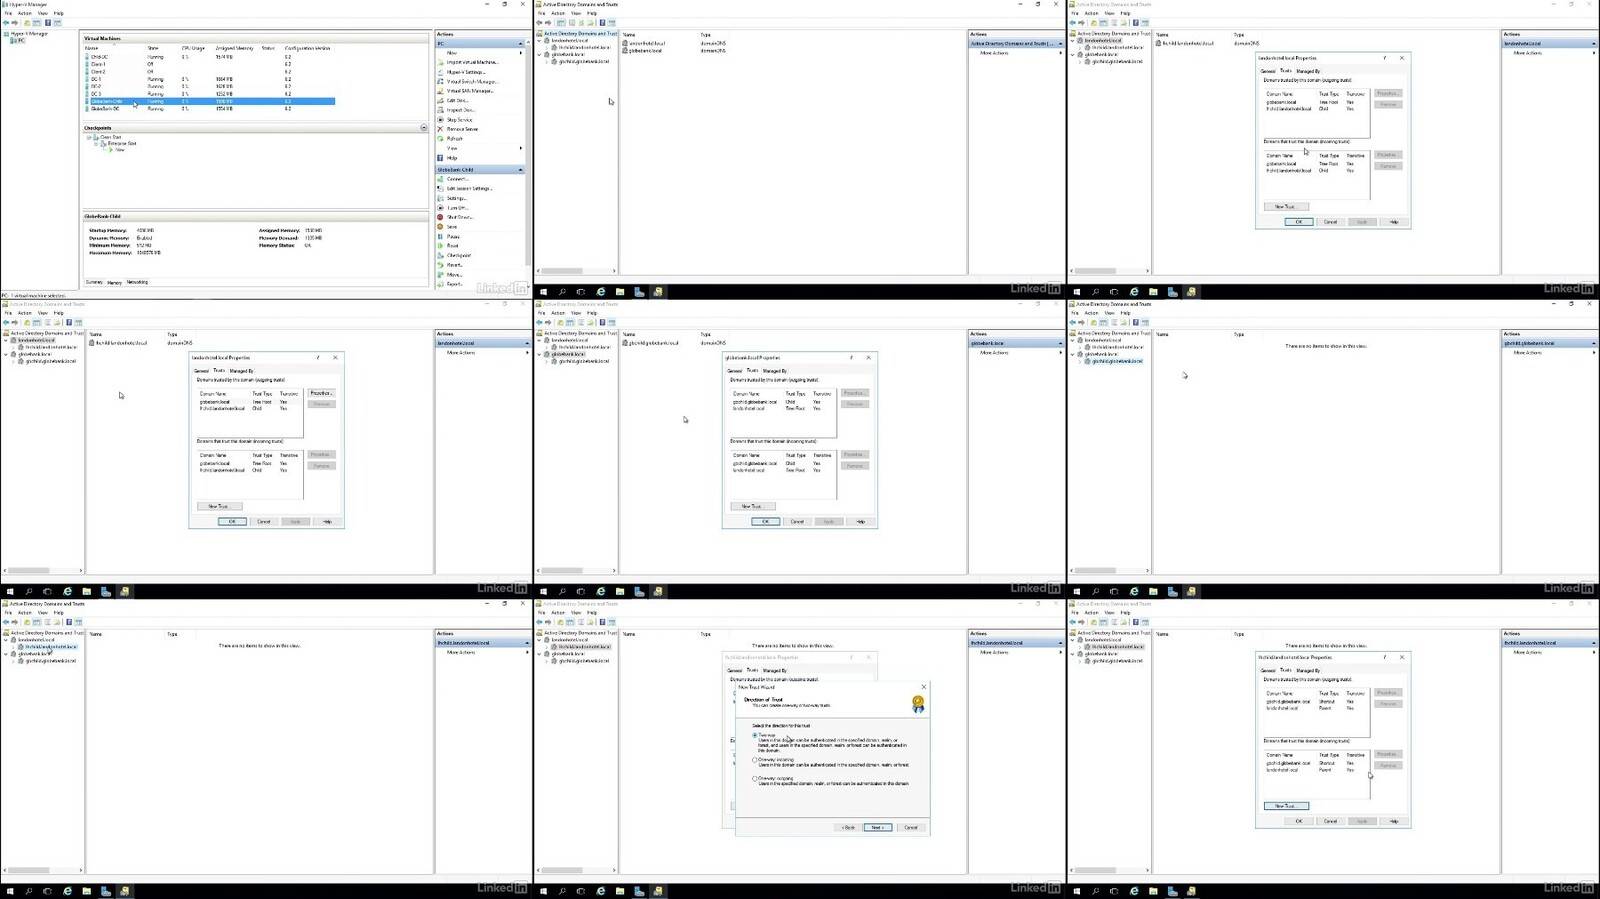Click the Refresh icon in Hyper-V Actions pane

point(440,139)
